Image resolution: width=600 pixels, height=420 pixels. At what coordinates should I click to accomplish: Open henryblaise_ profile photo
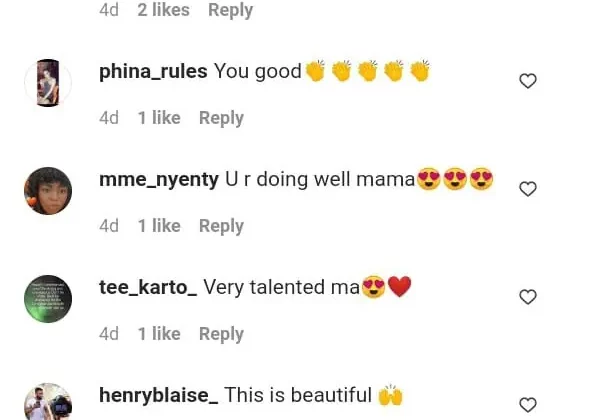(48, 402)
